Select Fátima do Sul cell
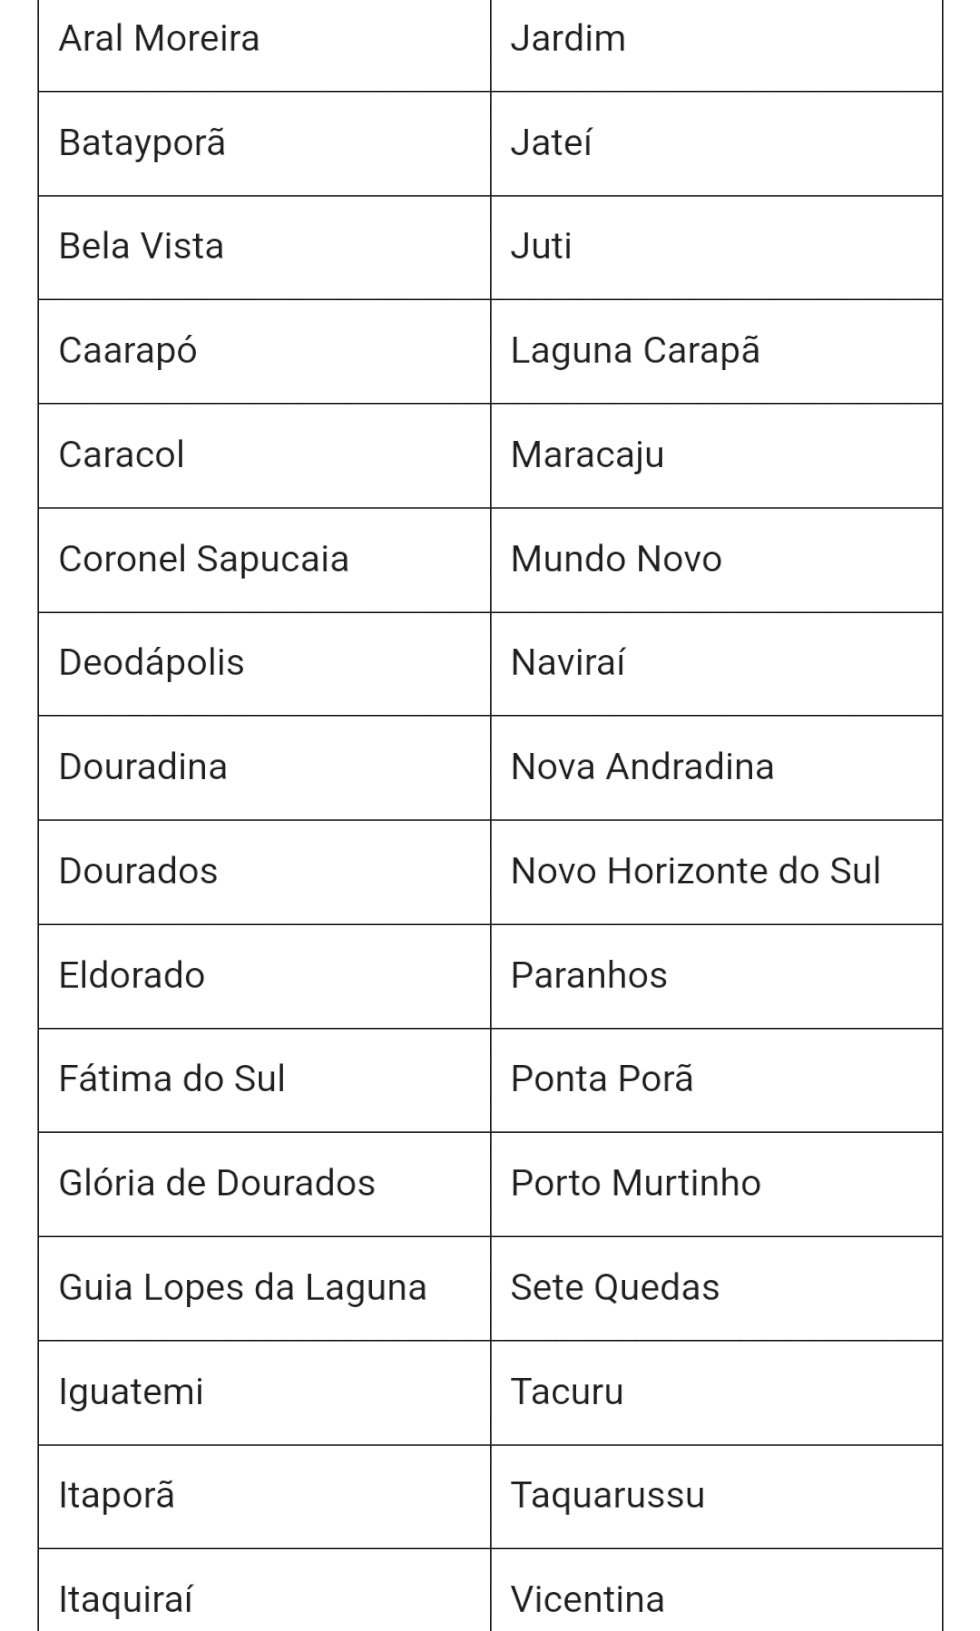980x1631 pixels. [x=172, y=1079]
